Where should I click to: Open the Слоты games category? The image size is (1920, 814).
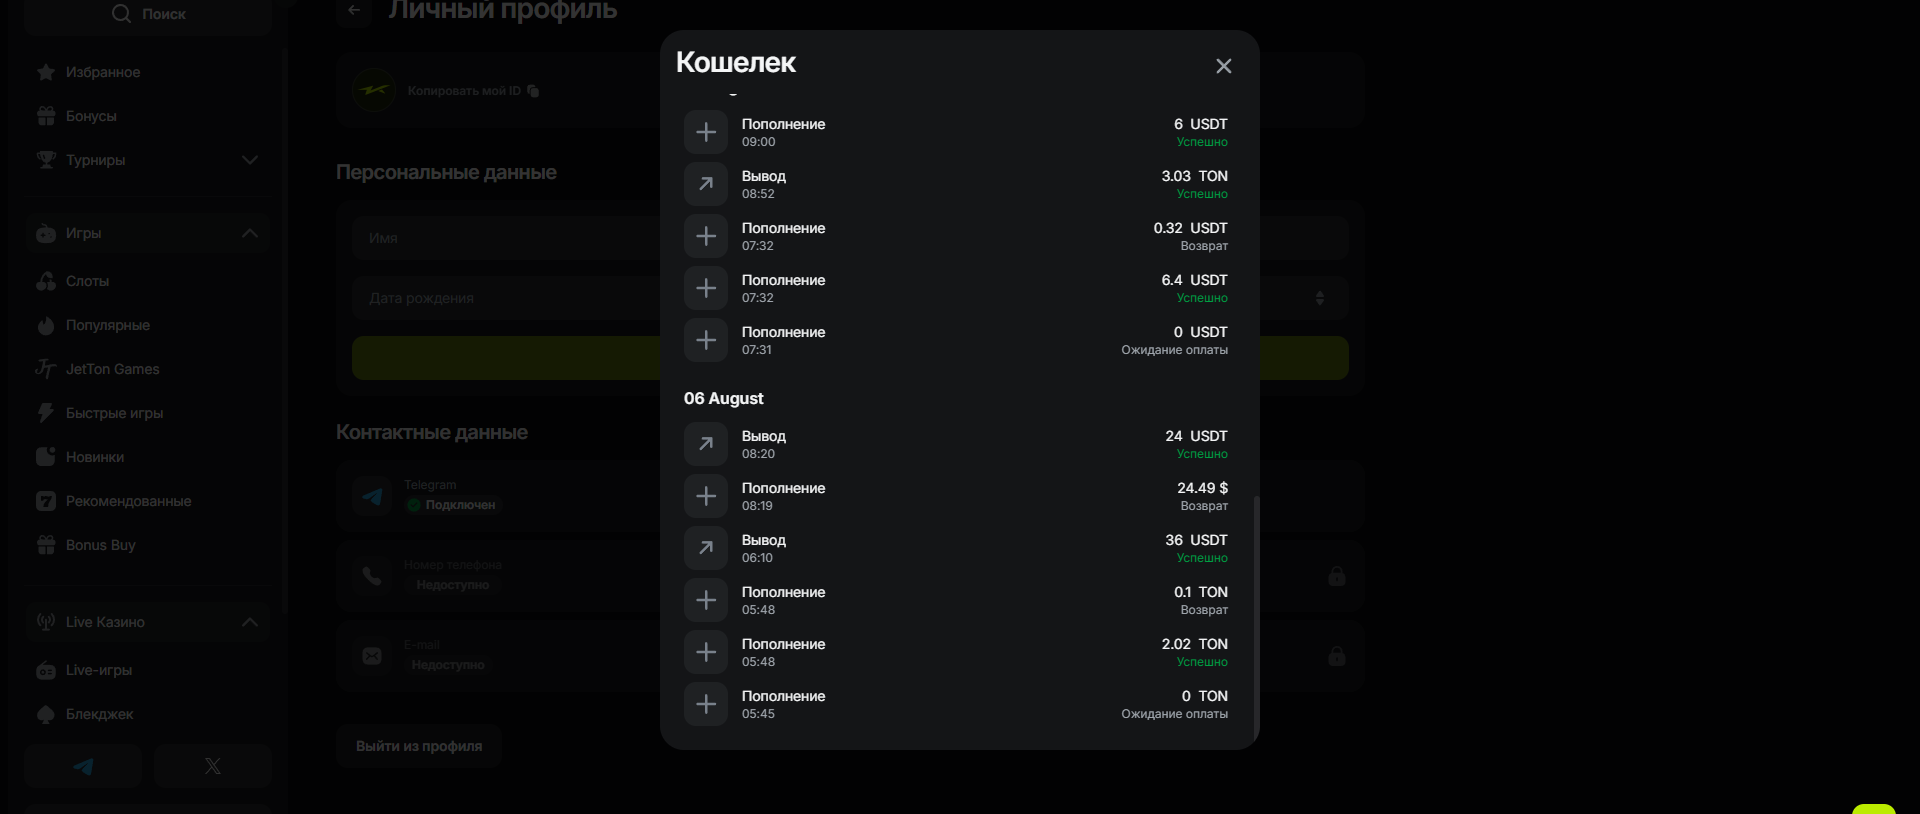(x=87, y=281)
